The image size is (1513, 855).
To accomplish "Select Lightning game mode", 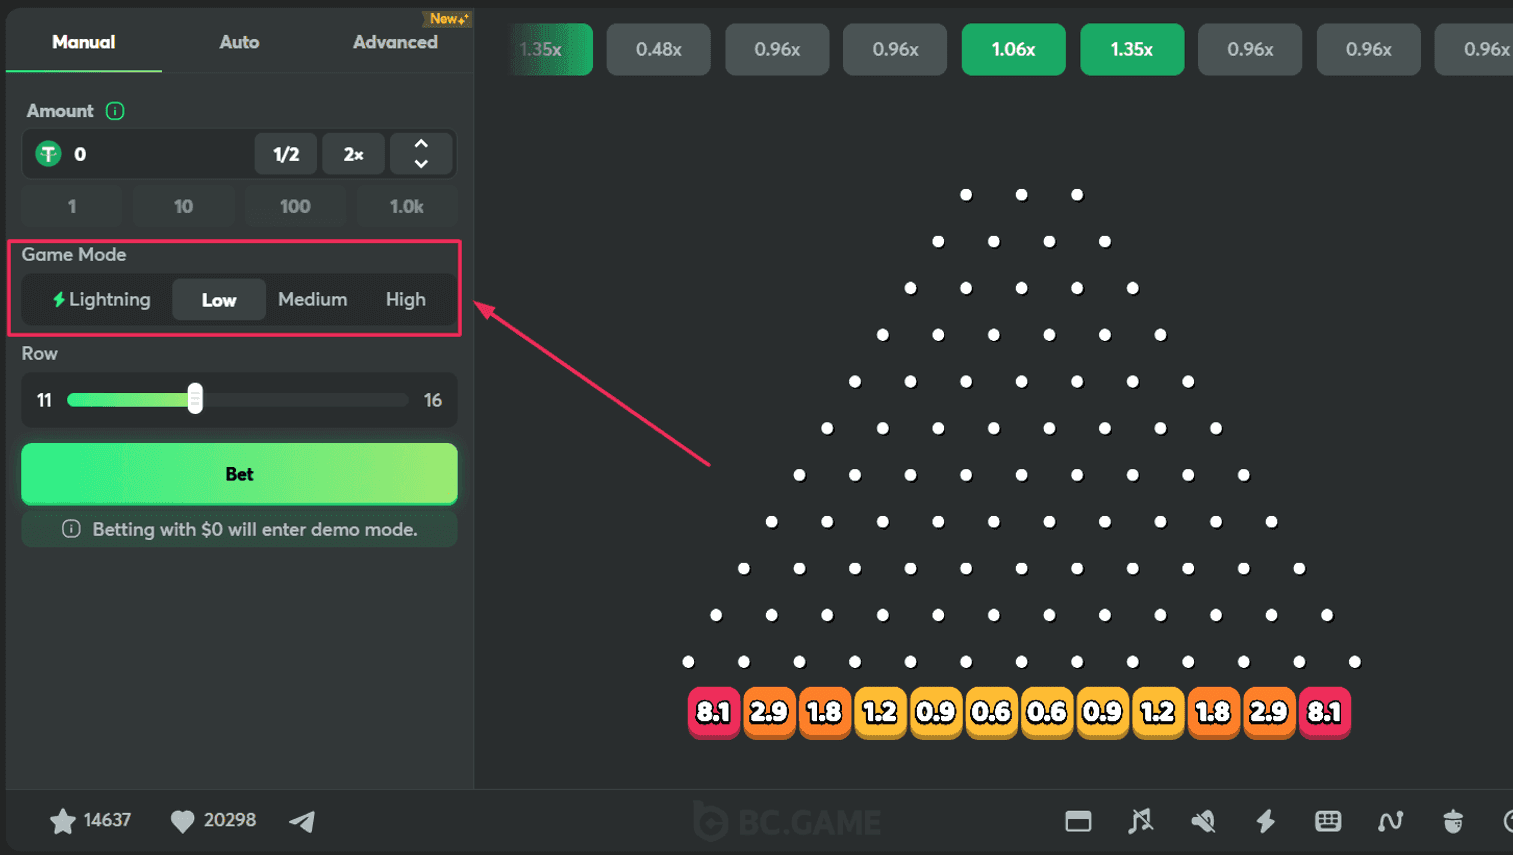I will [x=101, y=300].
